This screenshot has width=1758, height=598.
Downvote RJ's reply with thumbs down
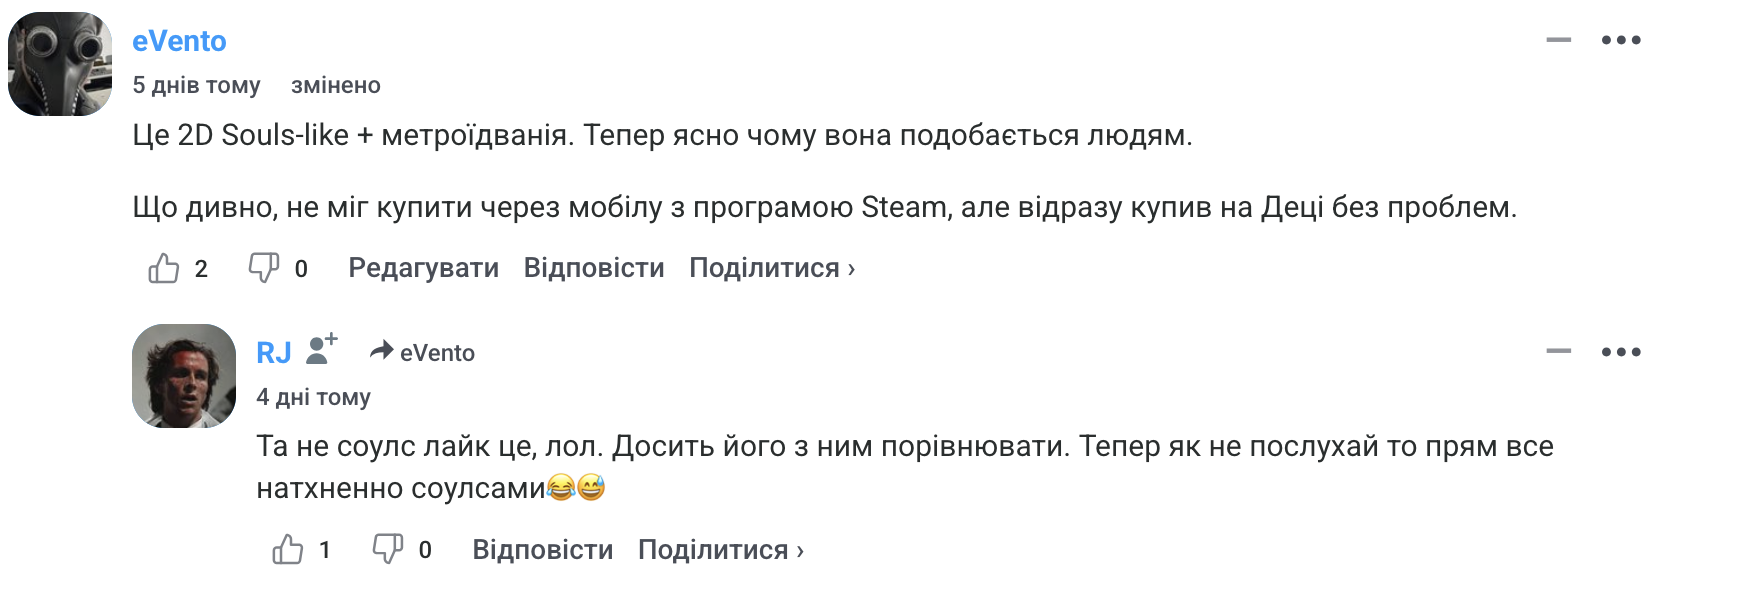coord(388,549)
